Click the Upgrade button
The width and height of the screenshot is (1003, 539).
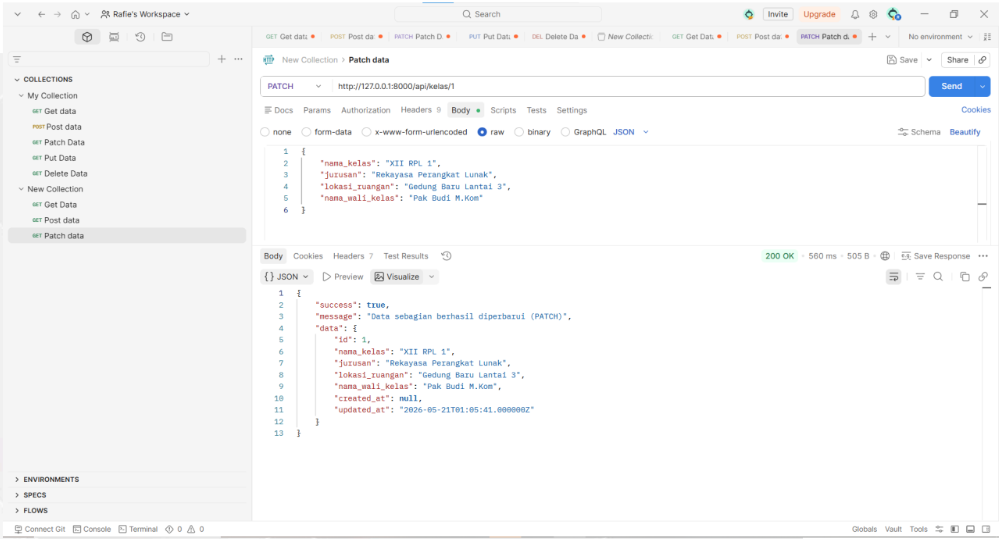pyautogui.click(x=819, y=14)
